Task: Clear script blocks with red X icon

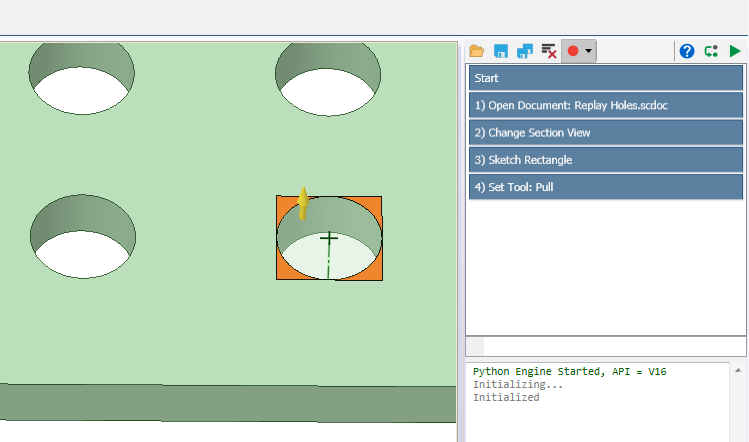Action: pyautogui.click(x=549, y=51)
